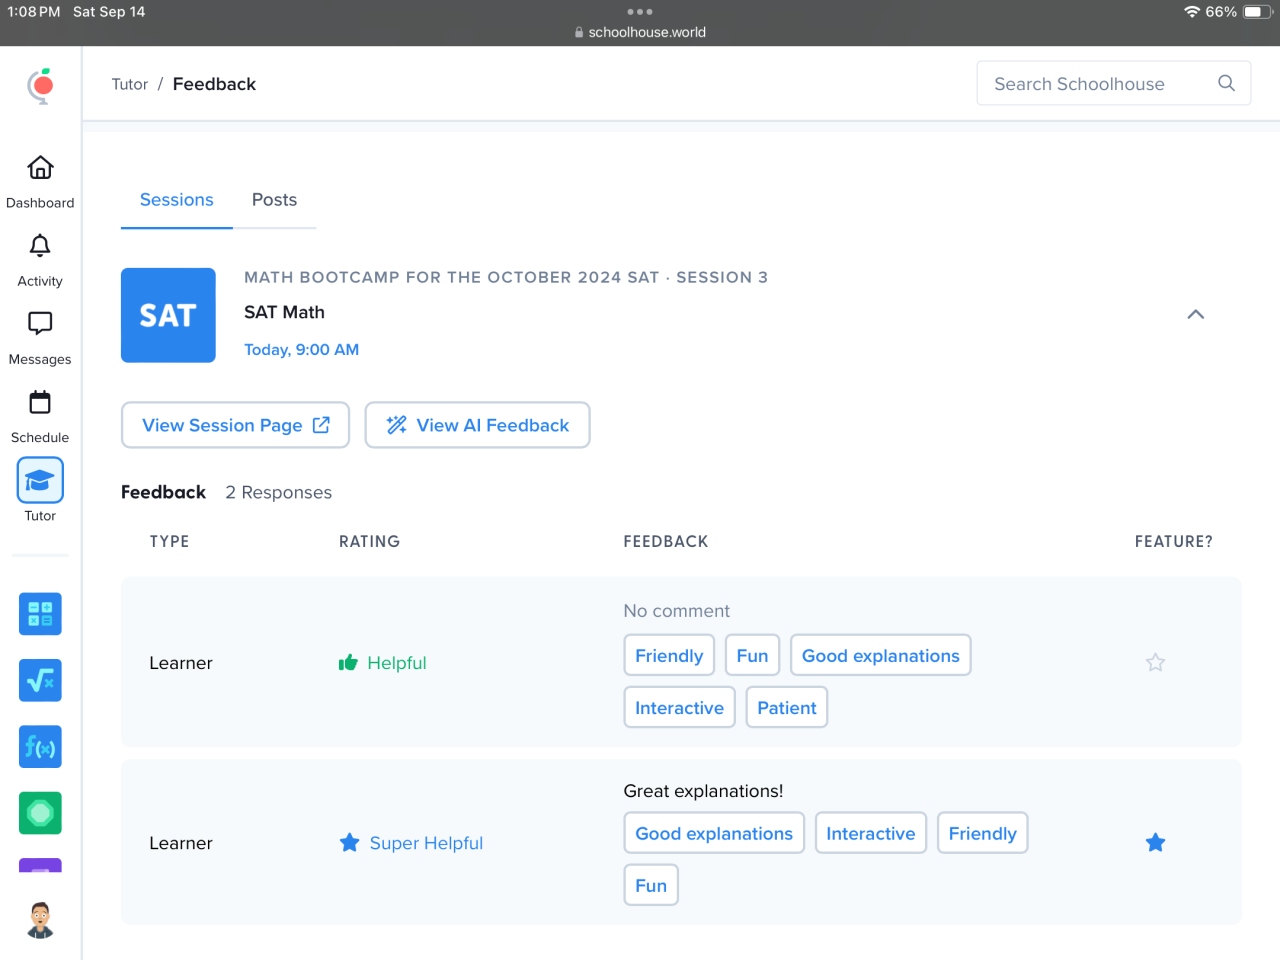
Task: Click the Schoolhouse logo in the sidebar
Action: (40, 86)
